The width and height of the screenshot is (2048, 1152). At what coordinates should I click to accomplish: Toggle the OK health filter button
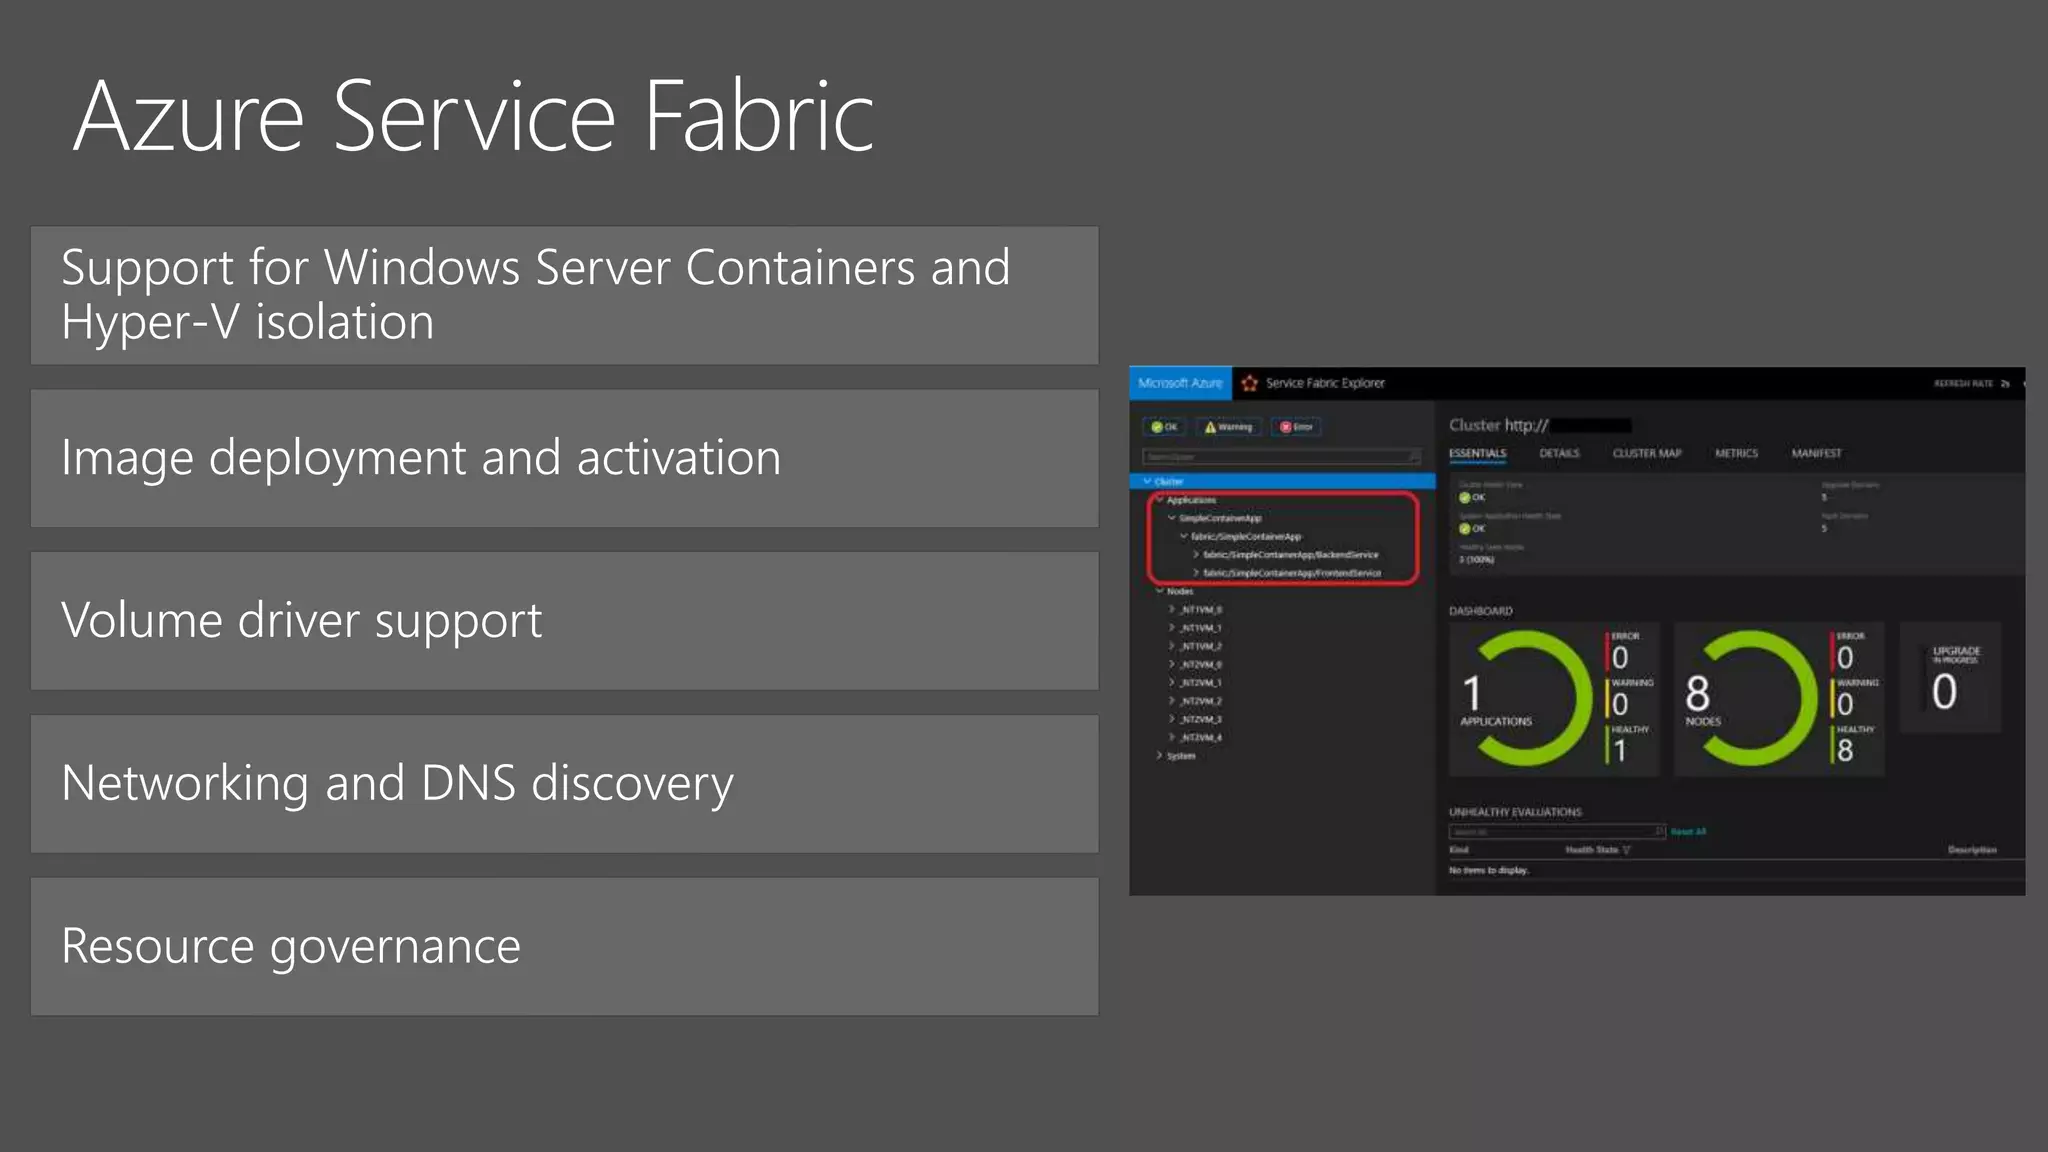[1163, 427]
